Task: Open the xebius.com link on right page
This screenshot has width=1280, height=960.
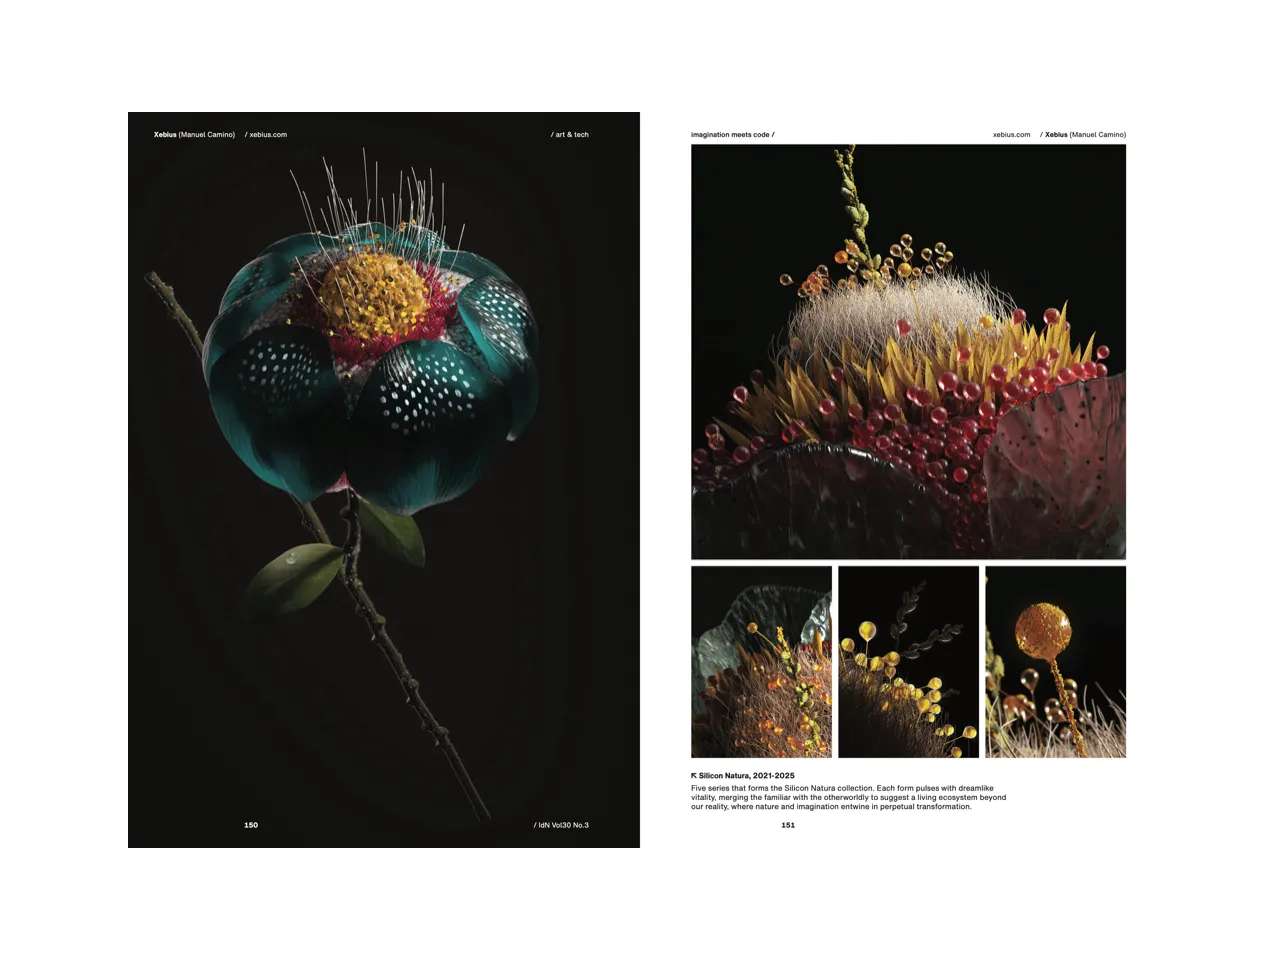Action: pos(1010,134)
